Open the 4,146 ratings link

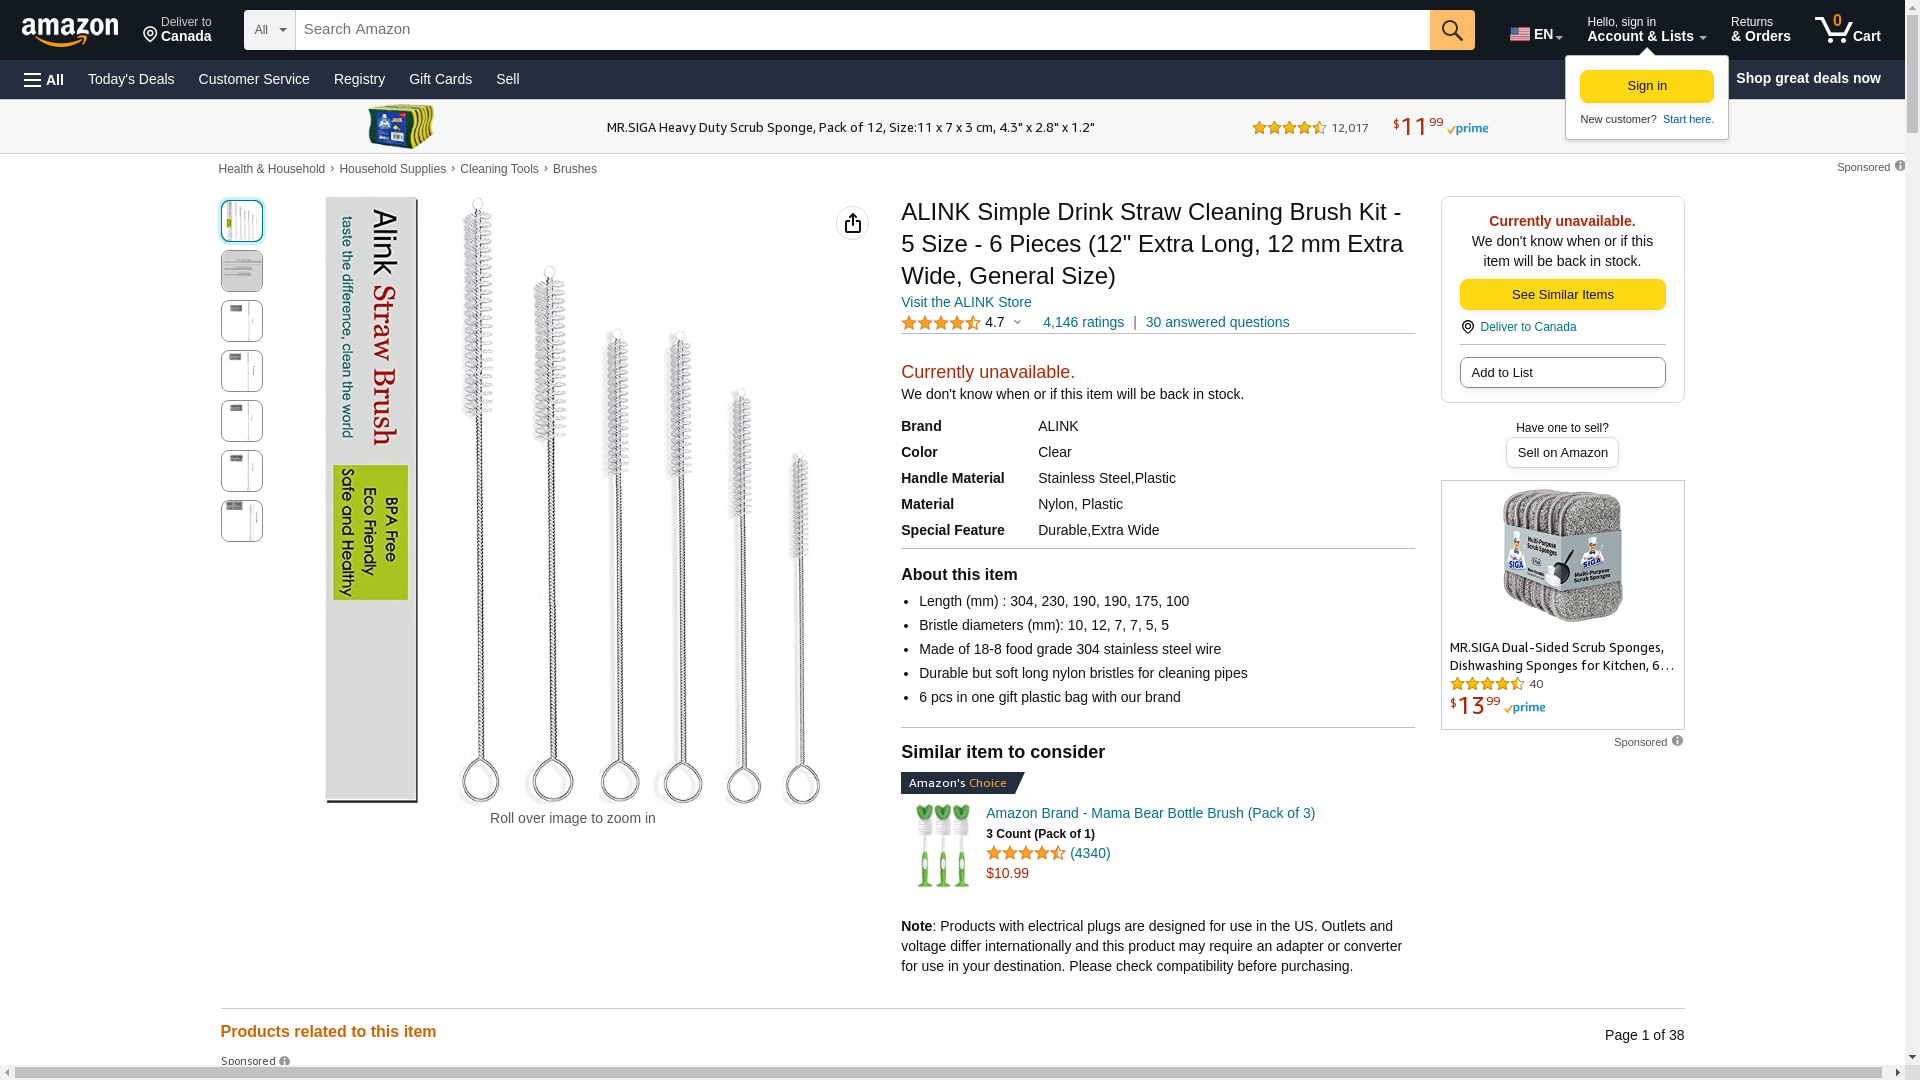tap(1083, 322)
